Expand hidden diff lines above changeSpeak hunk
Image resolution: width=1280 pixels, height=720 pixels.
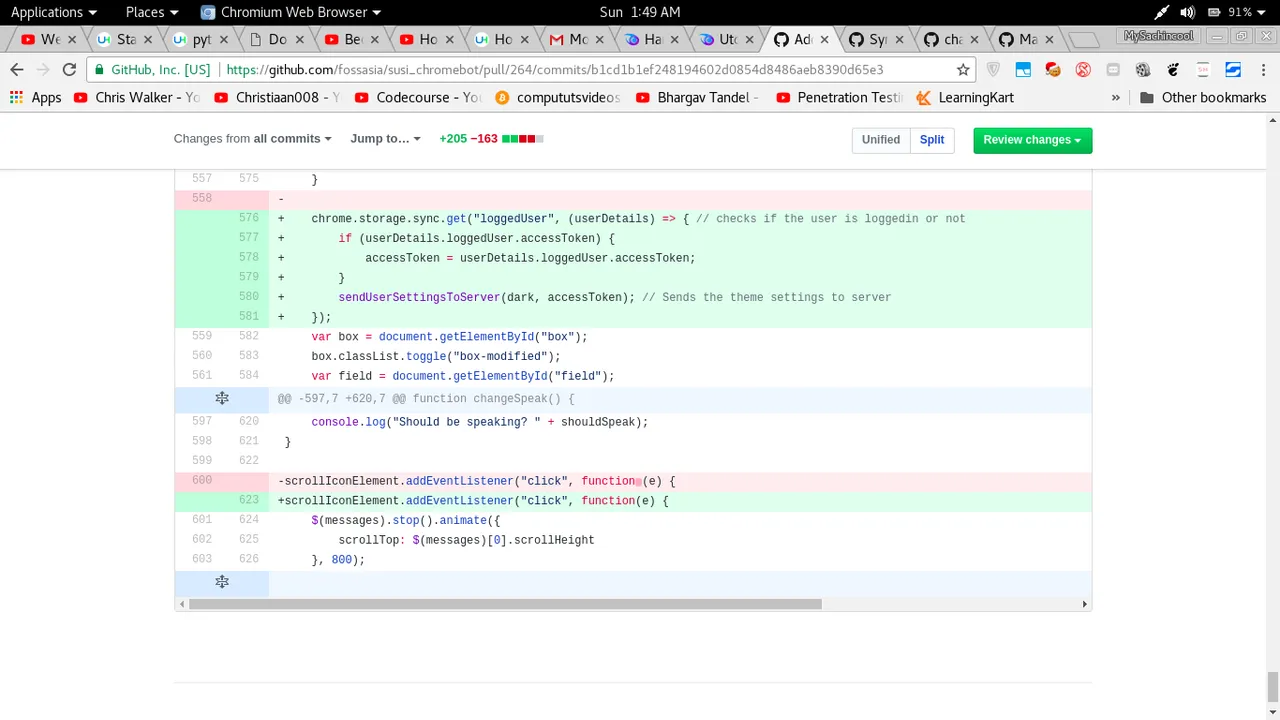point(222,398)
